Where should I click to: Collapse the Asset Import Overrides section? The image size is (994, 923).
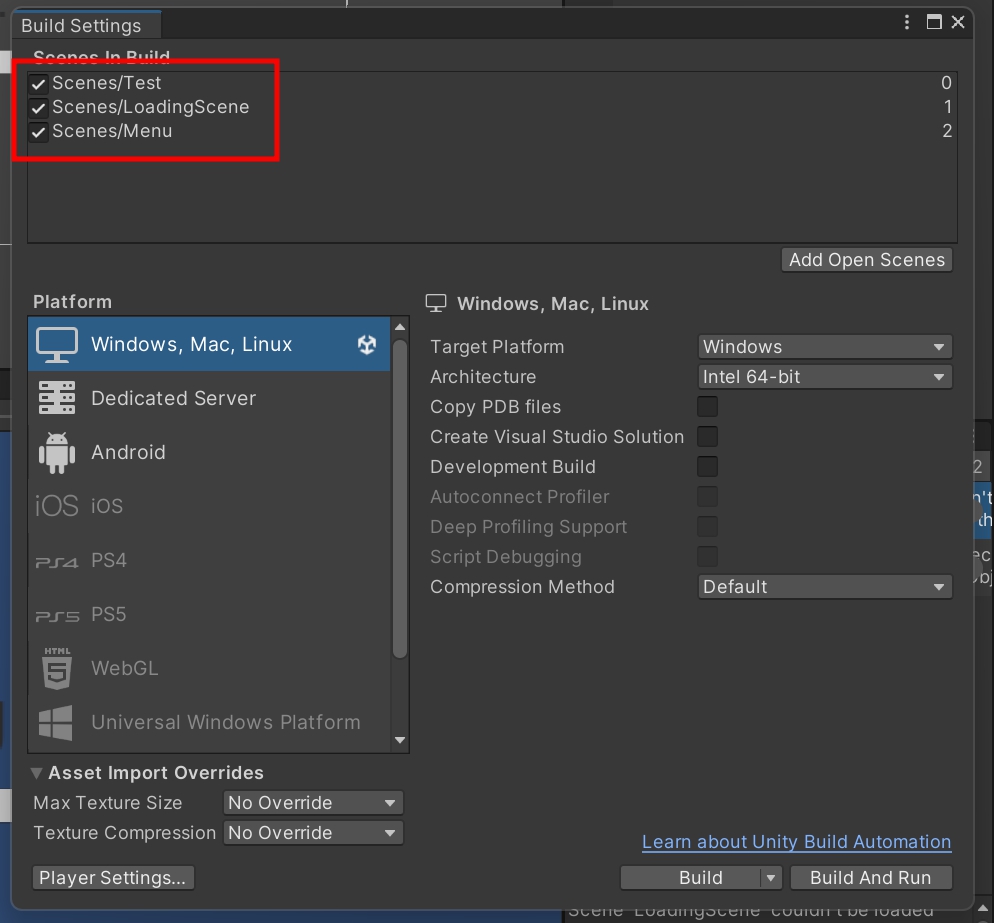(x=37, y=773)
